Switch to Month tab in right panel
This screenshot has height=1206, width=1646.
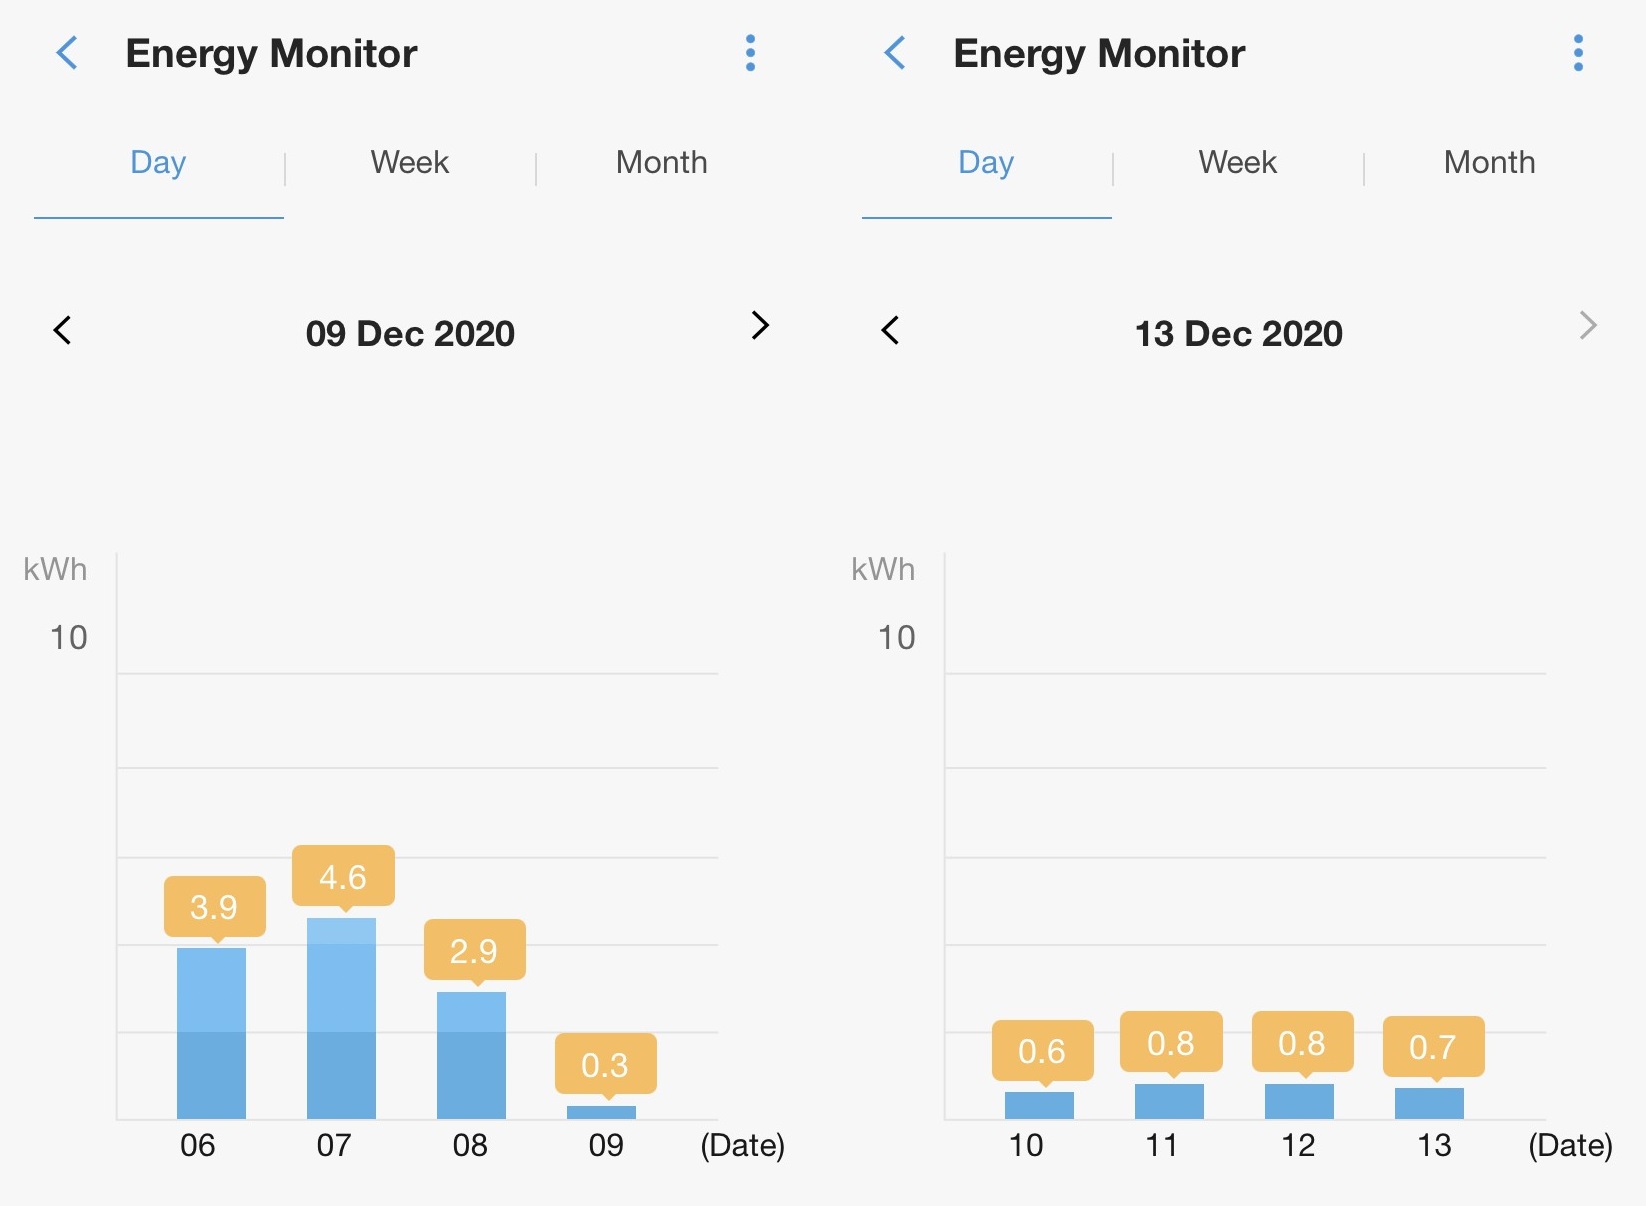[x=1489, y=163]
